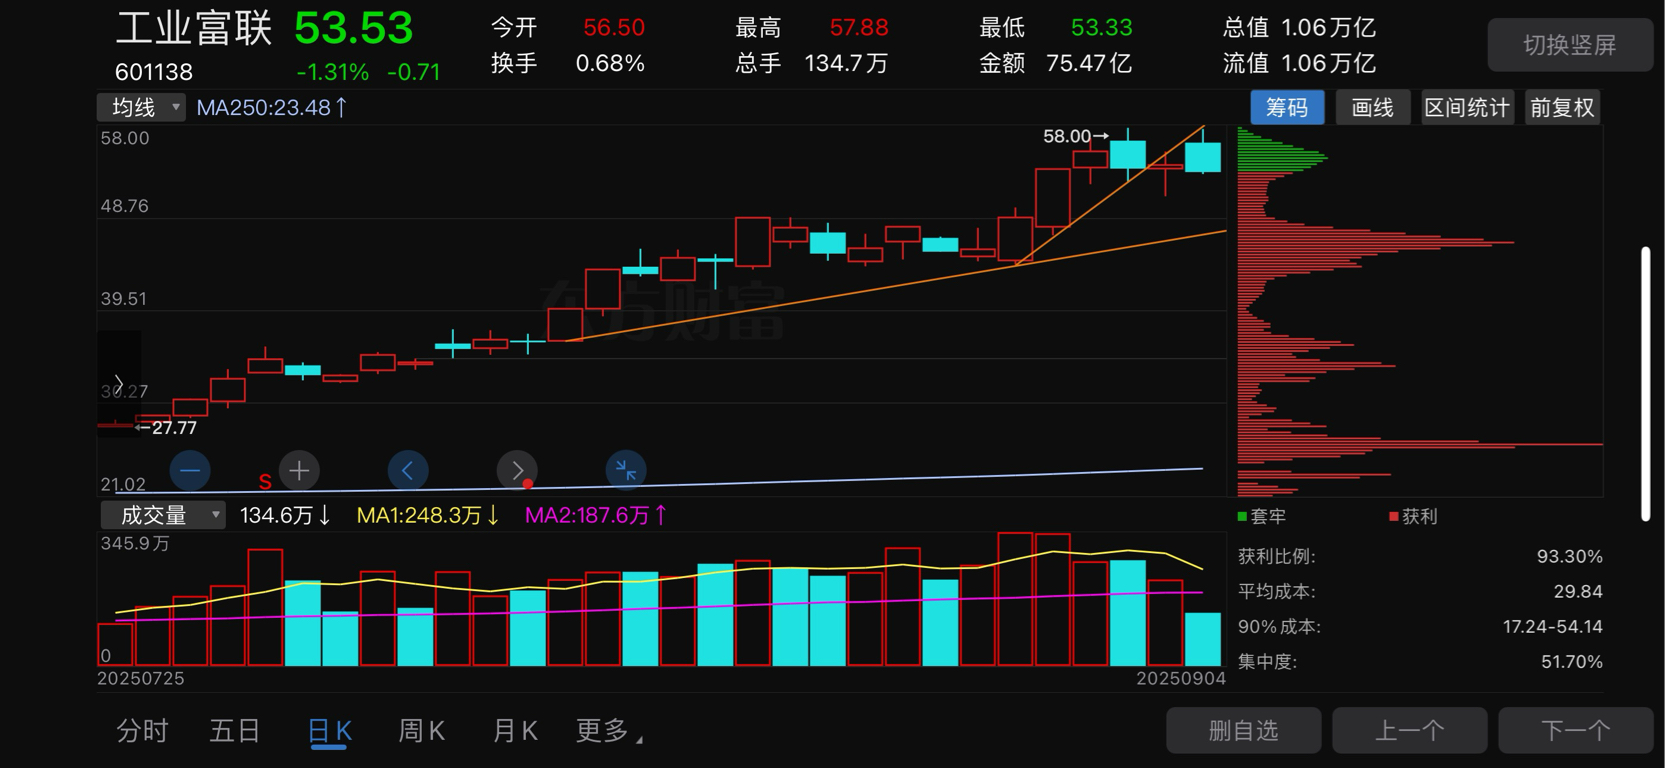Click 最高 high price 57.88

[859, 28]
